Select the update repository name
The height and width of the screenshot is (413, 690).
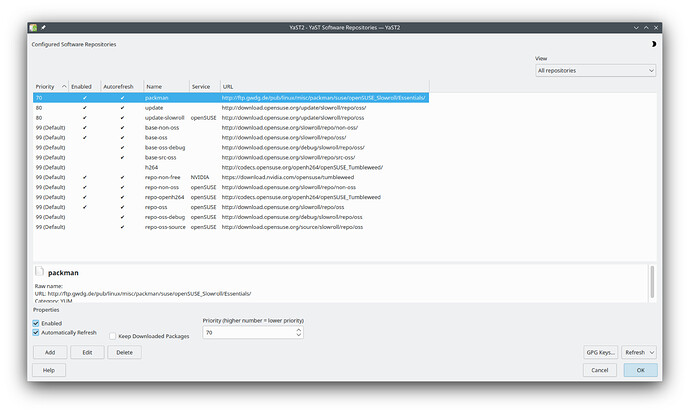154,108
